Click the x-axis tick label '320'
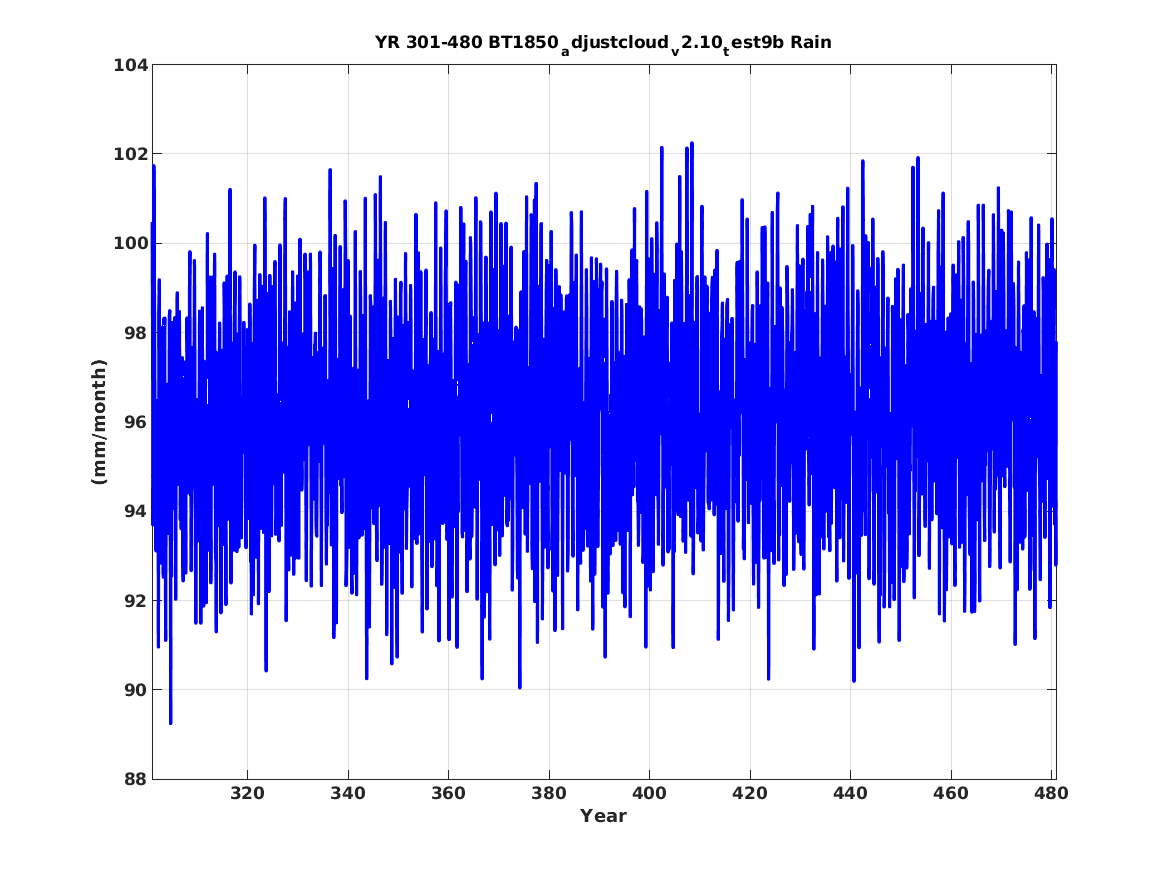The width and height of the screenshot is (1167, 875). [247, 793]
